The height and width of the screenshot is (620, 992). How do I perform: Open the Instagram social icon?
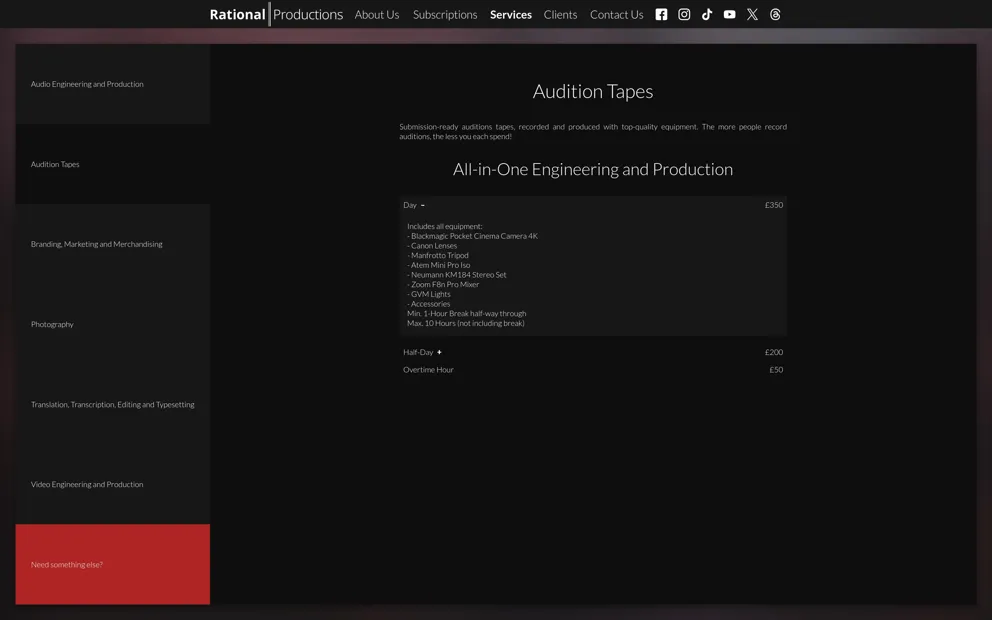click(684, 15)
